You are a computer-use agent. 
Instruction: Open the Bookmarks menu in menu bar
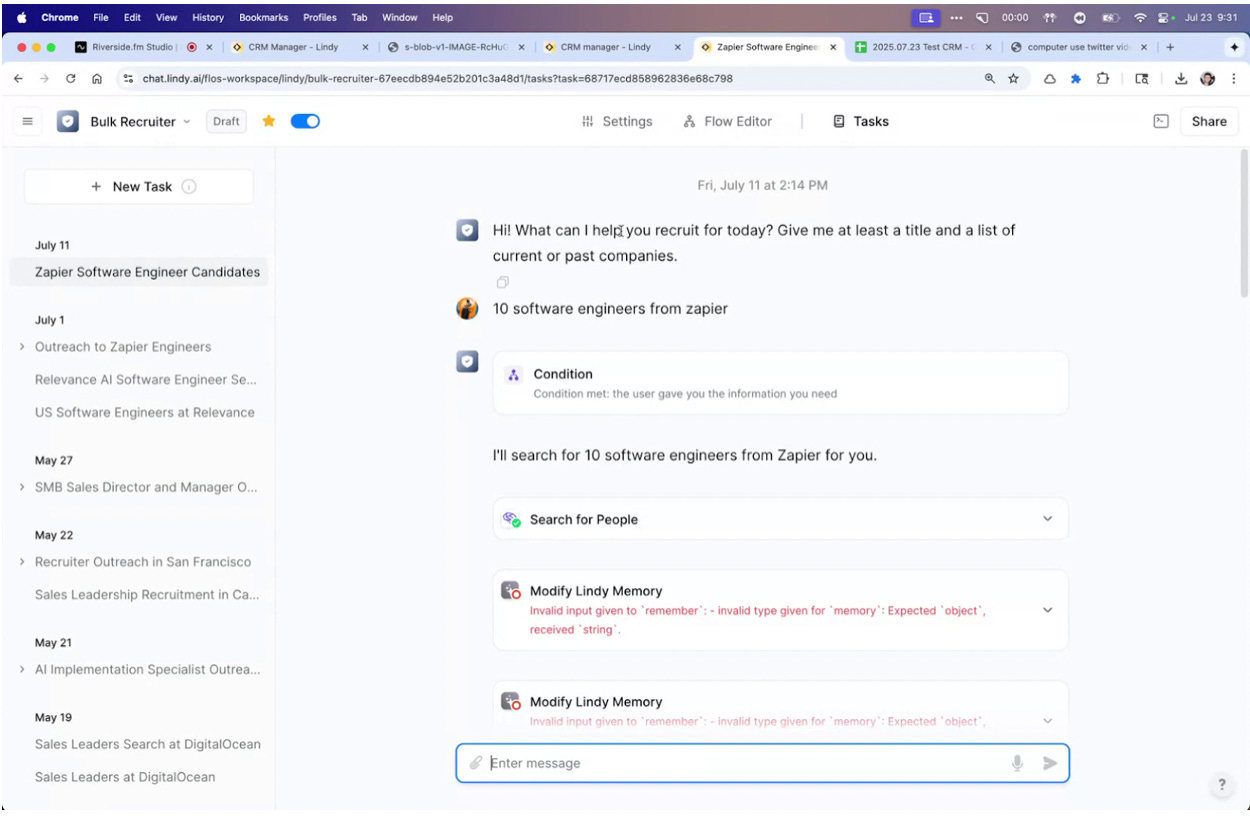(263, 17)
